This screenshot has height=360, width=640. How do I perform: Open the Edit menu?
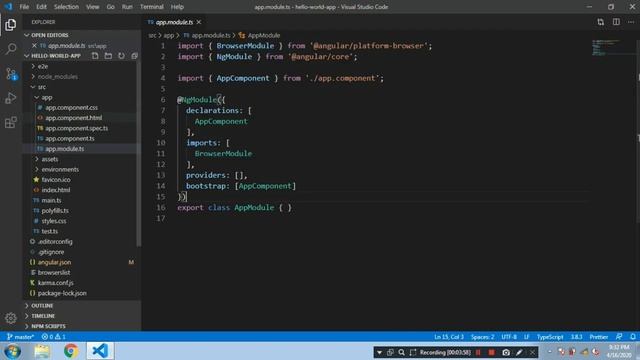tap(41, 7)
